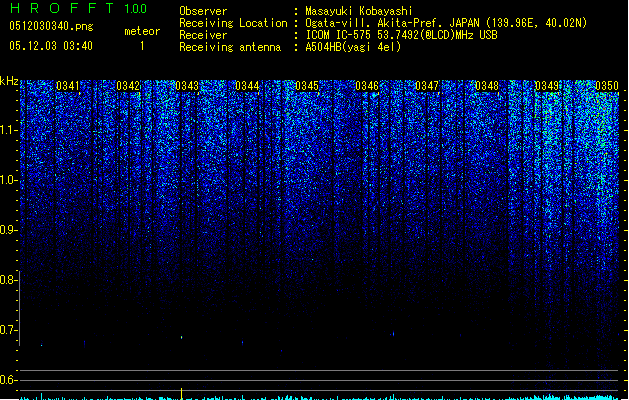The height and width of the screenshot is (400, 629).
Task: Click the 'meteor' count label
Action: point(142,31)
